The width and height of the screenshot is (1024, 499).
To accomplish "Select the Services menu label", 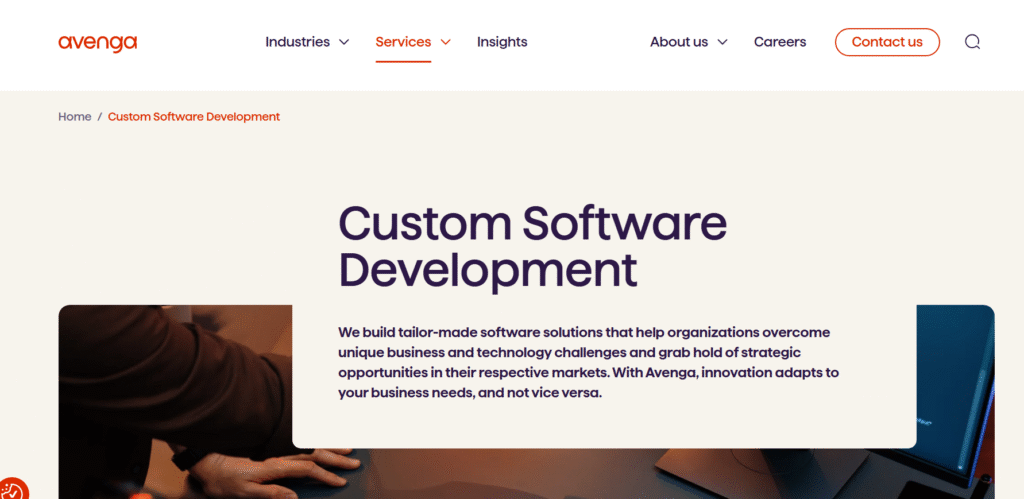I will coord(403,42).
